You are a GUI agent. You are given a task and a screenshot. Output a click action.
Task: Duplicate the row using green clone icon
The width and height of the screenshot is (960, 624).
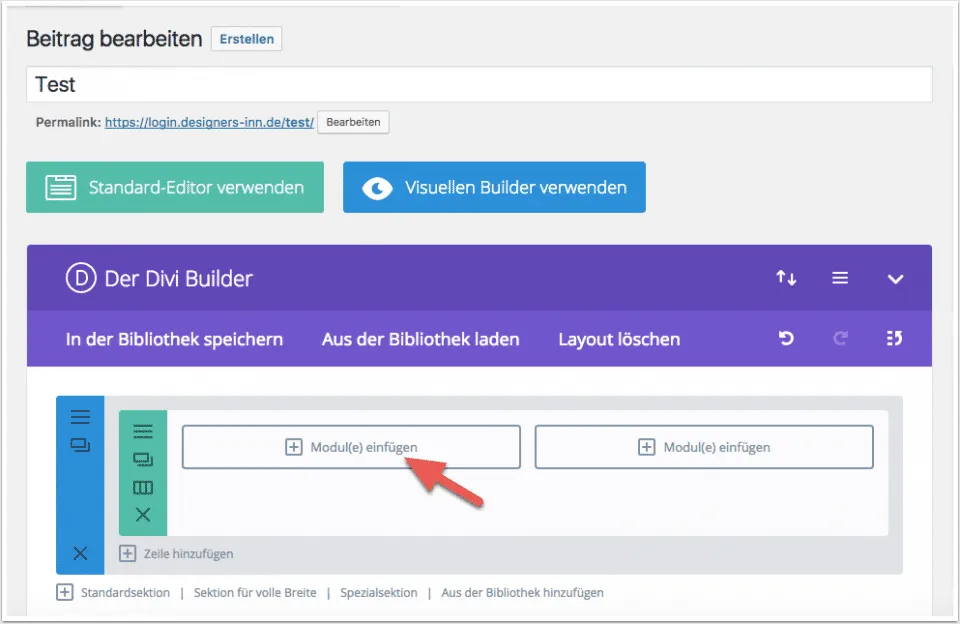point(143,459)
